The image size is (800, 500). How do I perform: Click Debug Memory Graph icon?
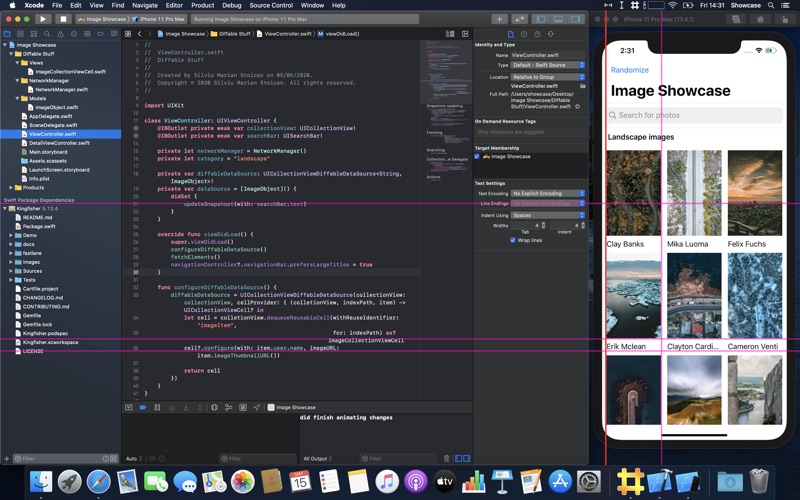coord(229,407)
